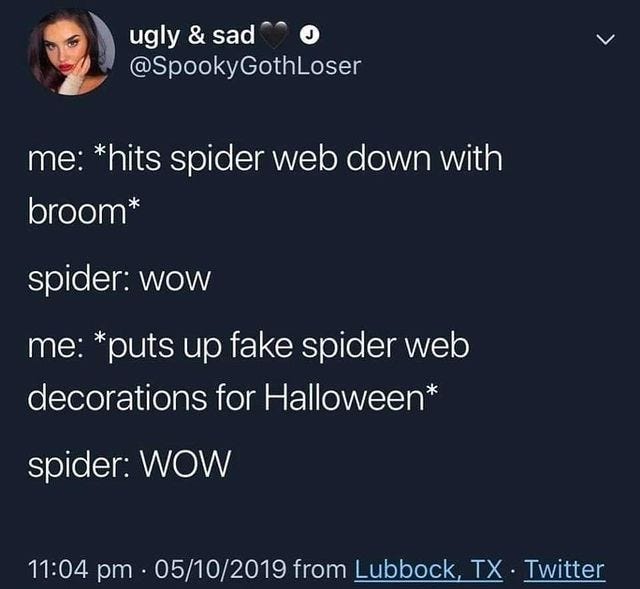Click the @SpookyGothLoser handle

245,65
